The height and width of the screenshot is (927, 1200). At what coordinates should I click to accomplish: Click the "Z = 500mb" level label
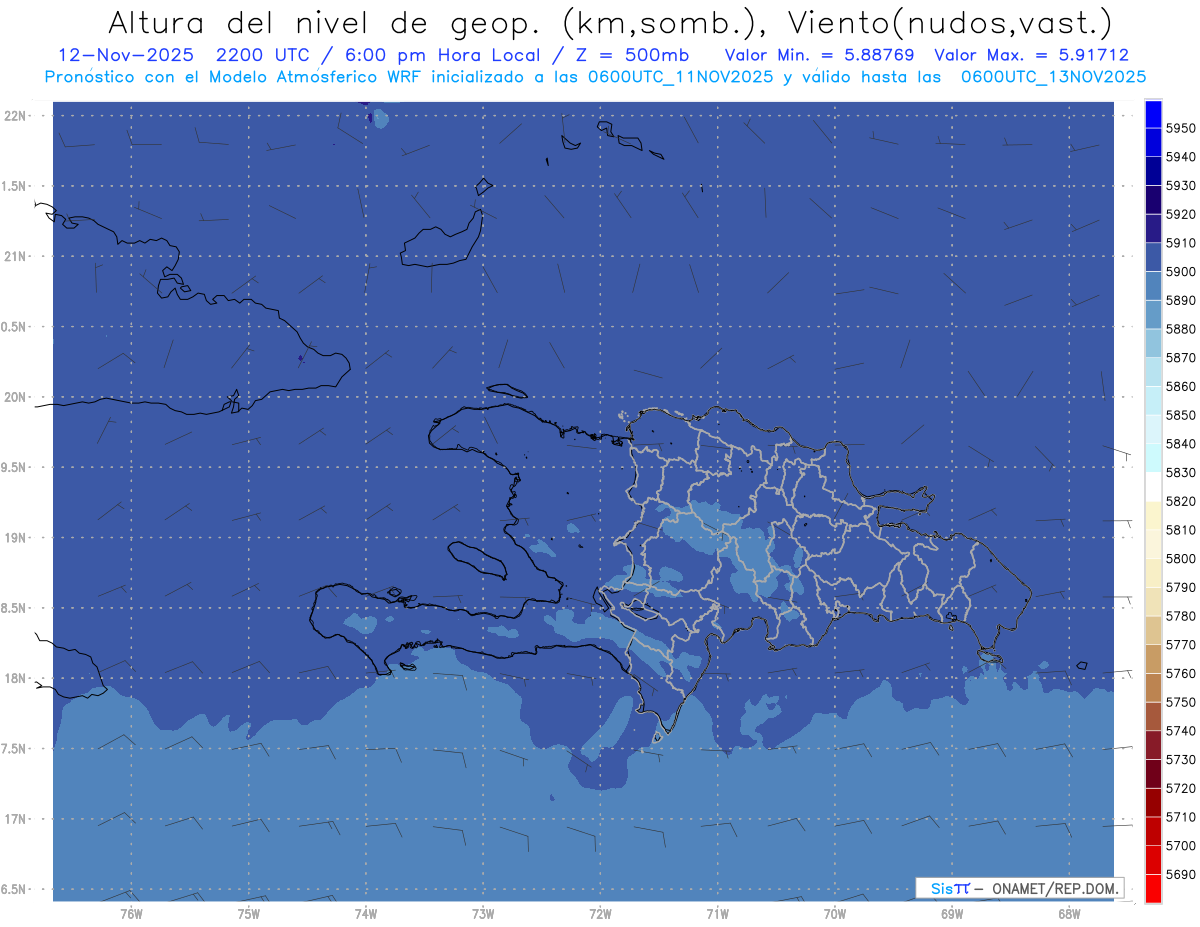tap(632, 55)
